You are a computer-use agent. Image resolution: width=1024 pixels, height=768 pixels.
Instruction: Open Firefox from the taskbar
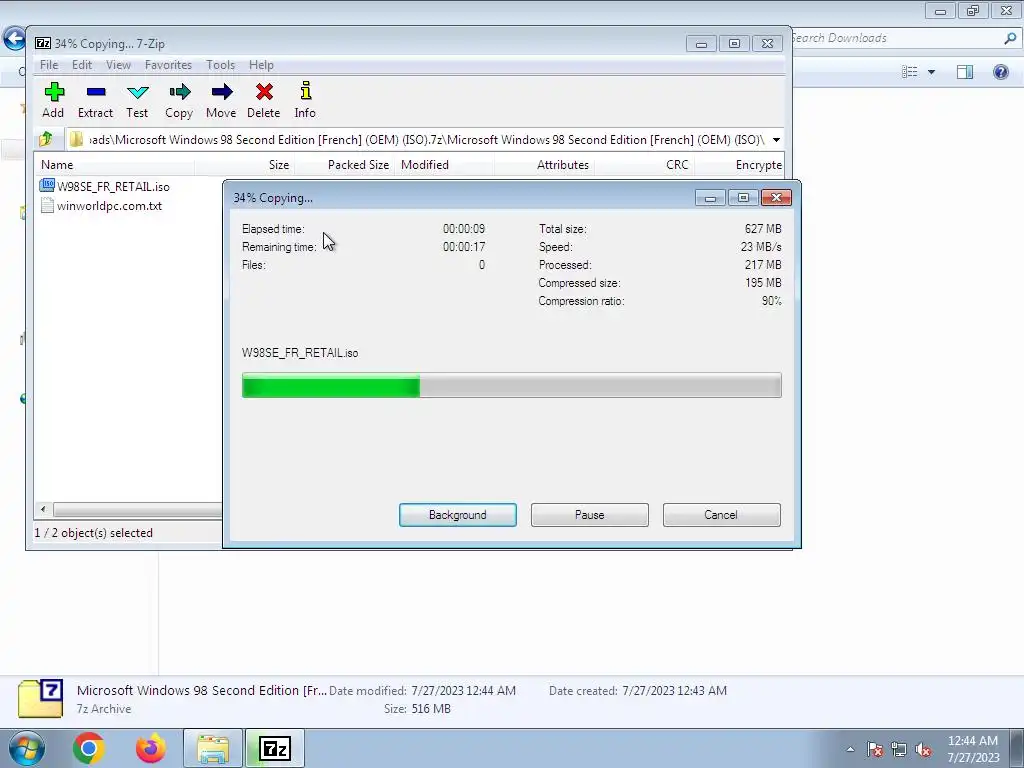coord(151,748)
